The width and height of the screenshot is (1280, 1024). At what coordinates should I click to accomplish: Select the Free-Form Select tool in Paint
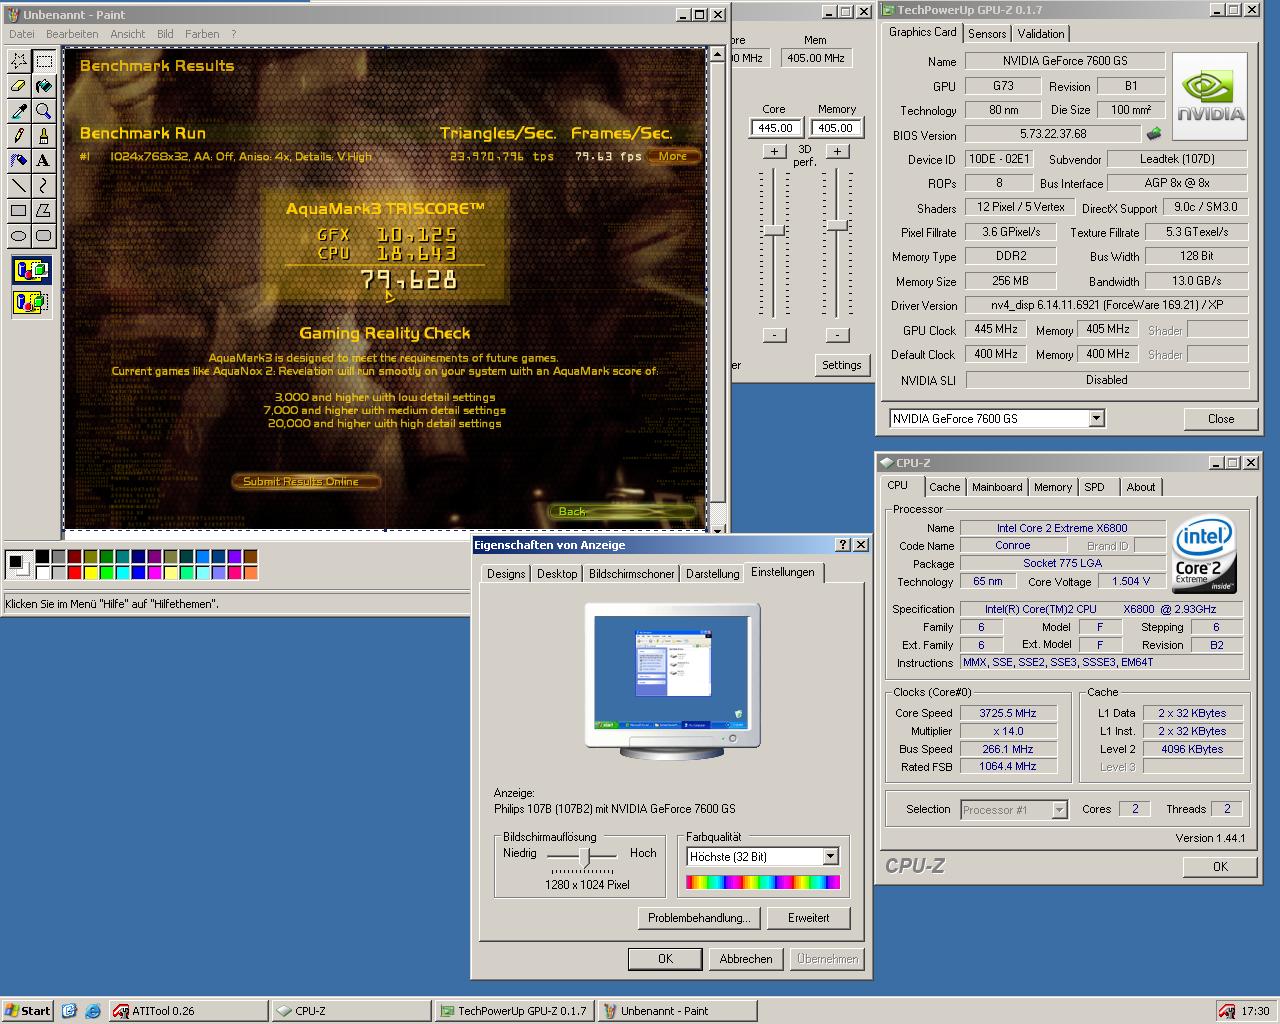[18, 61]
